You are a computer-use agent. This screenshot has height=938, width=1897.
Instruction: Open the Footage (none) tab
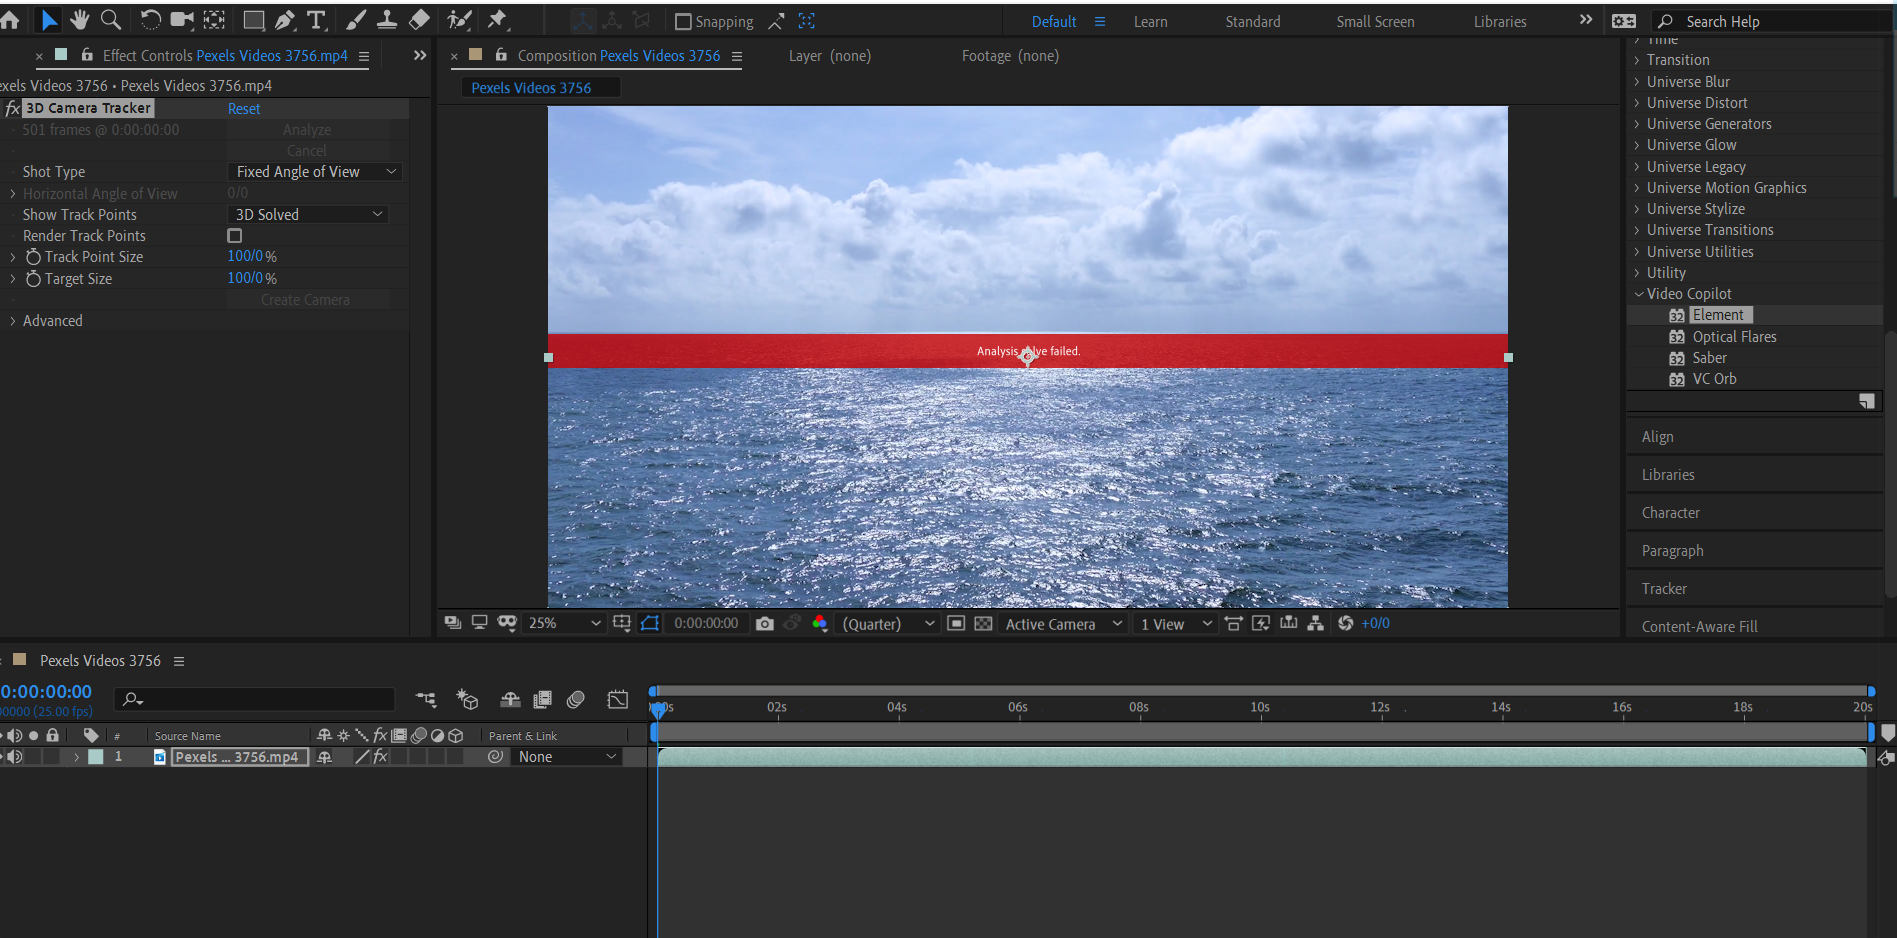[1010, 56]
